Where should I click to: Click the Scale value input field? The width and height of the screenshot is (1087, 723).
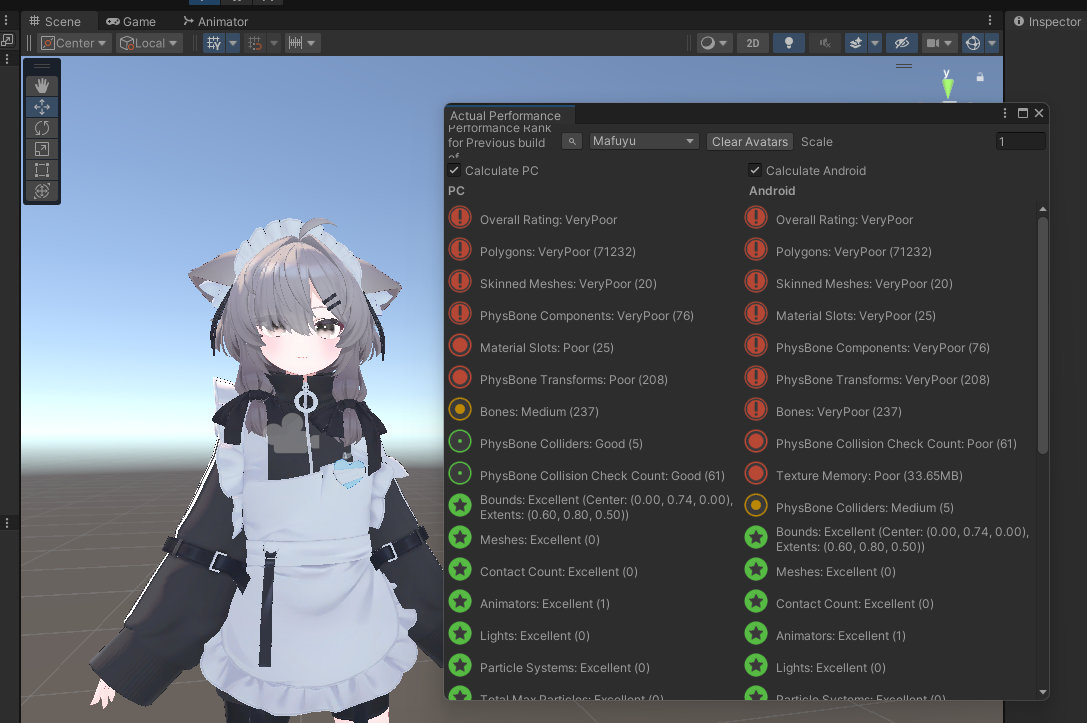pos(1020,141)
